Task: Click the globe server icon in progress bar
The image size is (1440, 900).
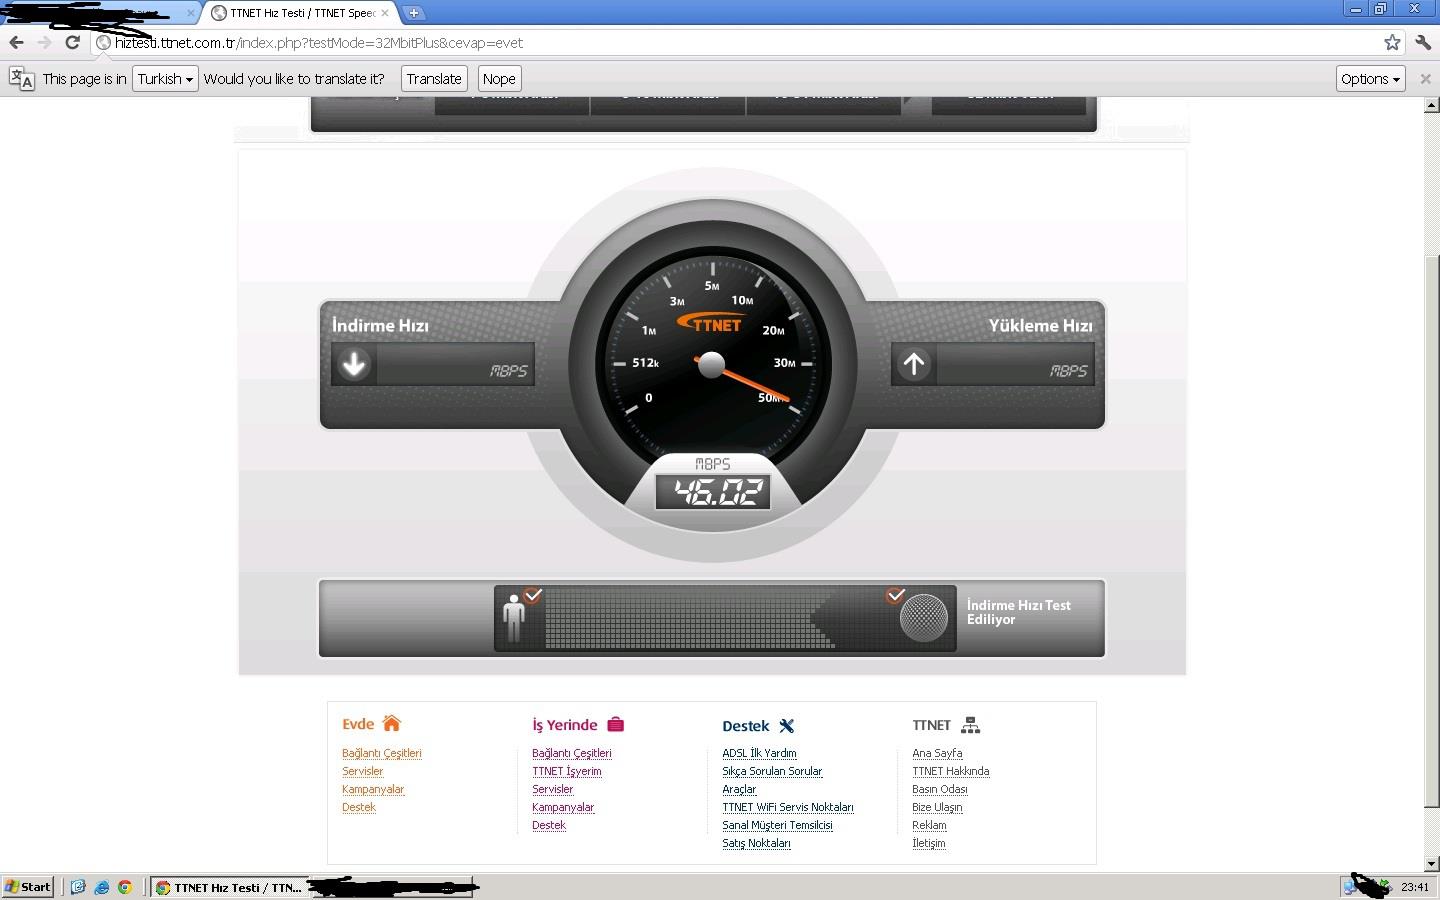Action: click(923, 618)
